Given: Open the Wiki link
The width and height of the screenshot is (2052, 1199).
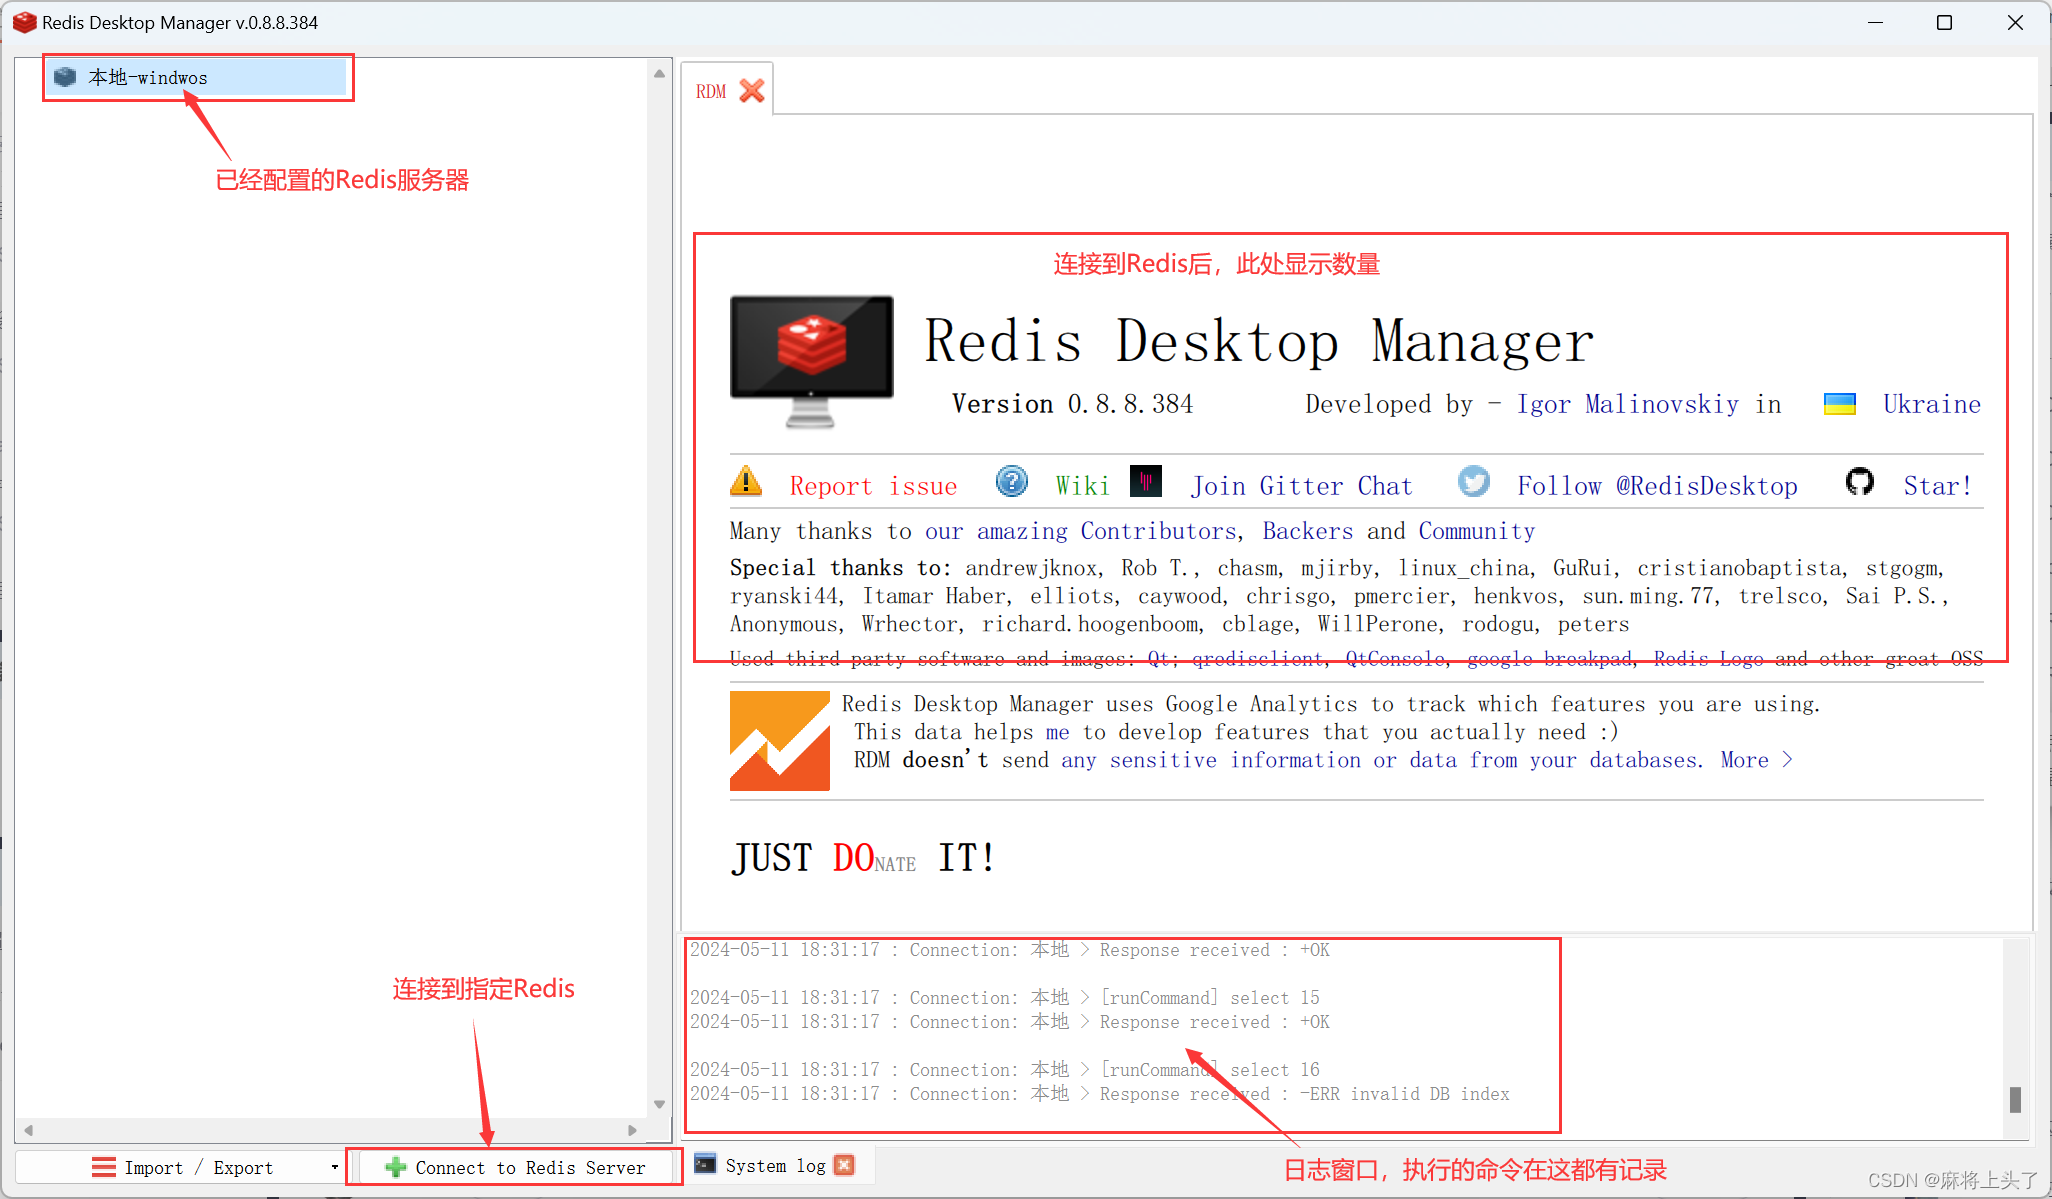Looking at the screenshot, I should click(x=1083, y=486).
